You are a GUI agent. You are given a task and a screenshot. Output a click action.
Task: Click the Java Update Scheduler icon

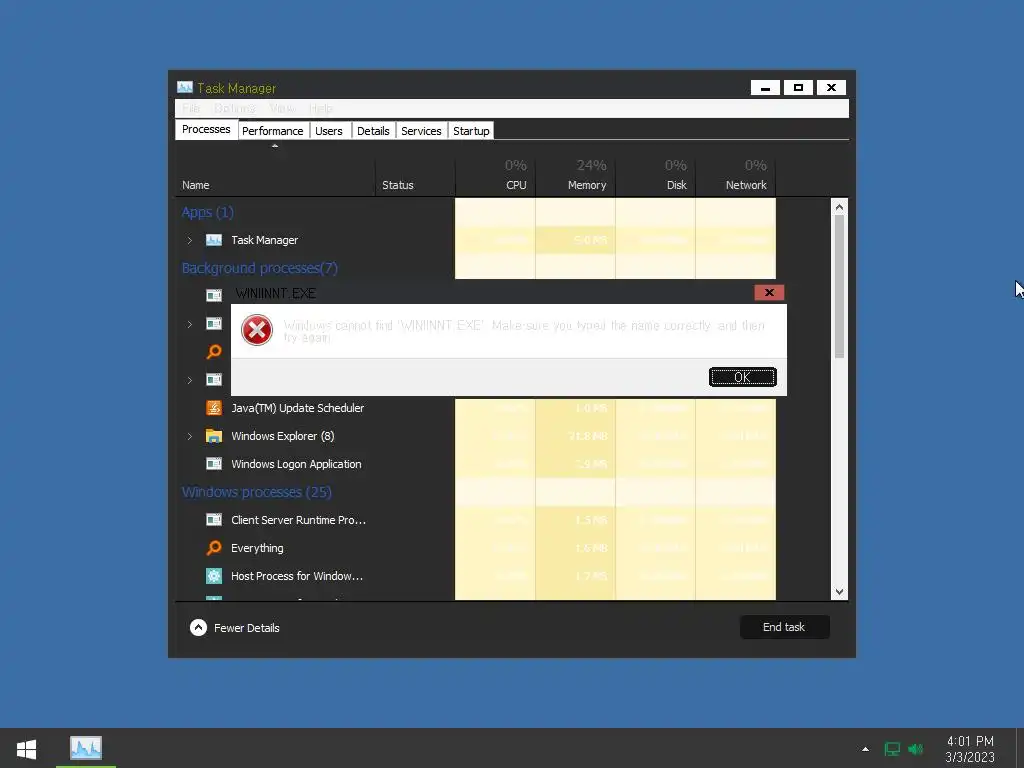[x=214, y=408]
